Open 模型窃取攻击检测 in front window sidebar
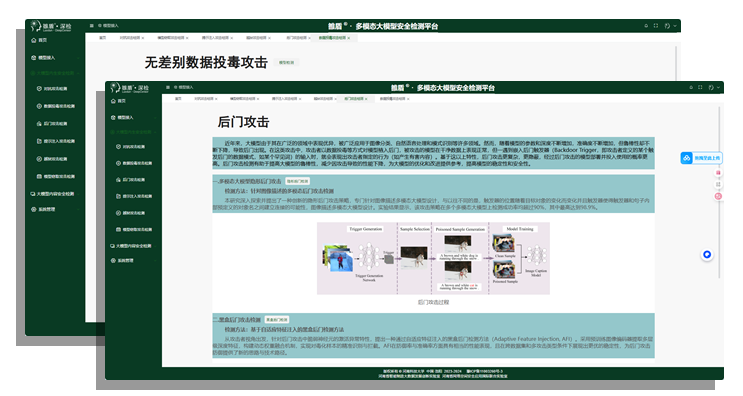 tap(134, 229)
